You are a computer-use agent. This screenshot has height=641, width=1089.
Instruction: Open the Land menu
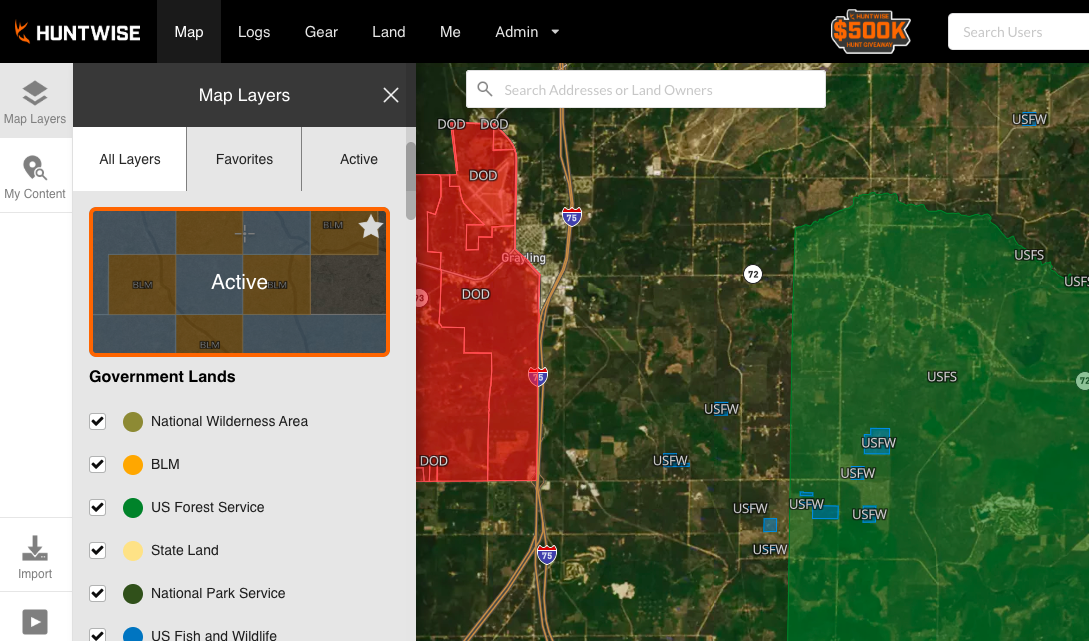point(388,32)
